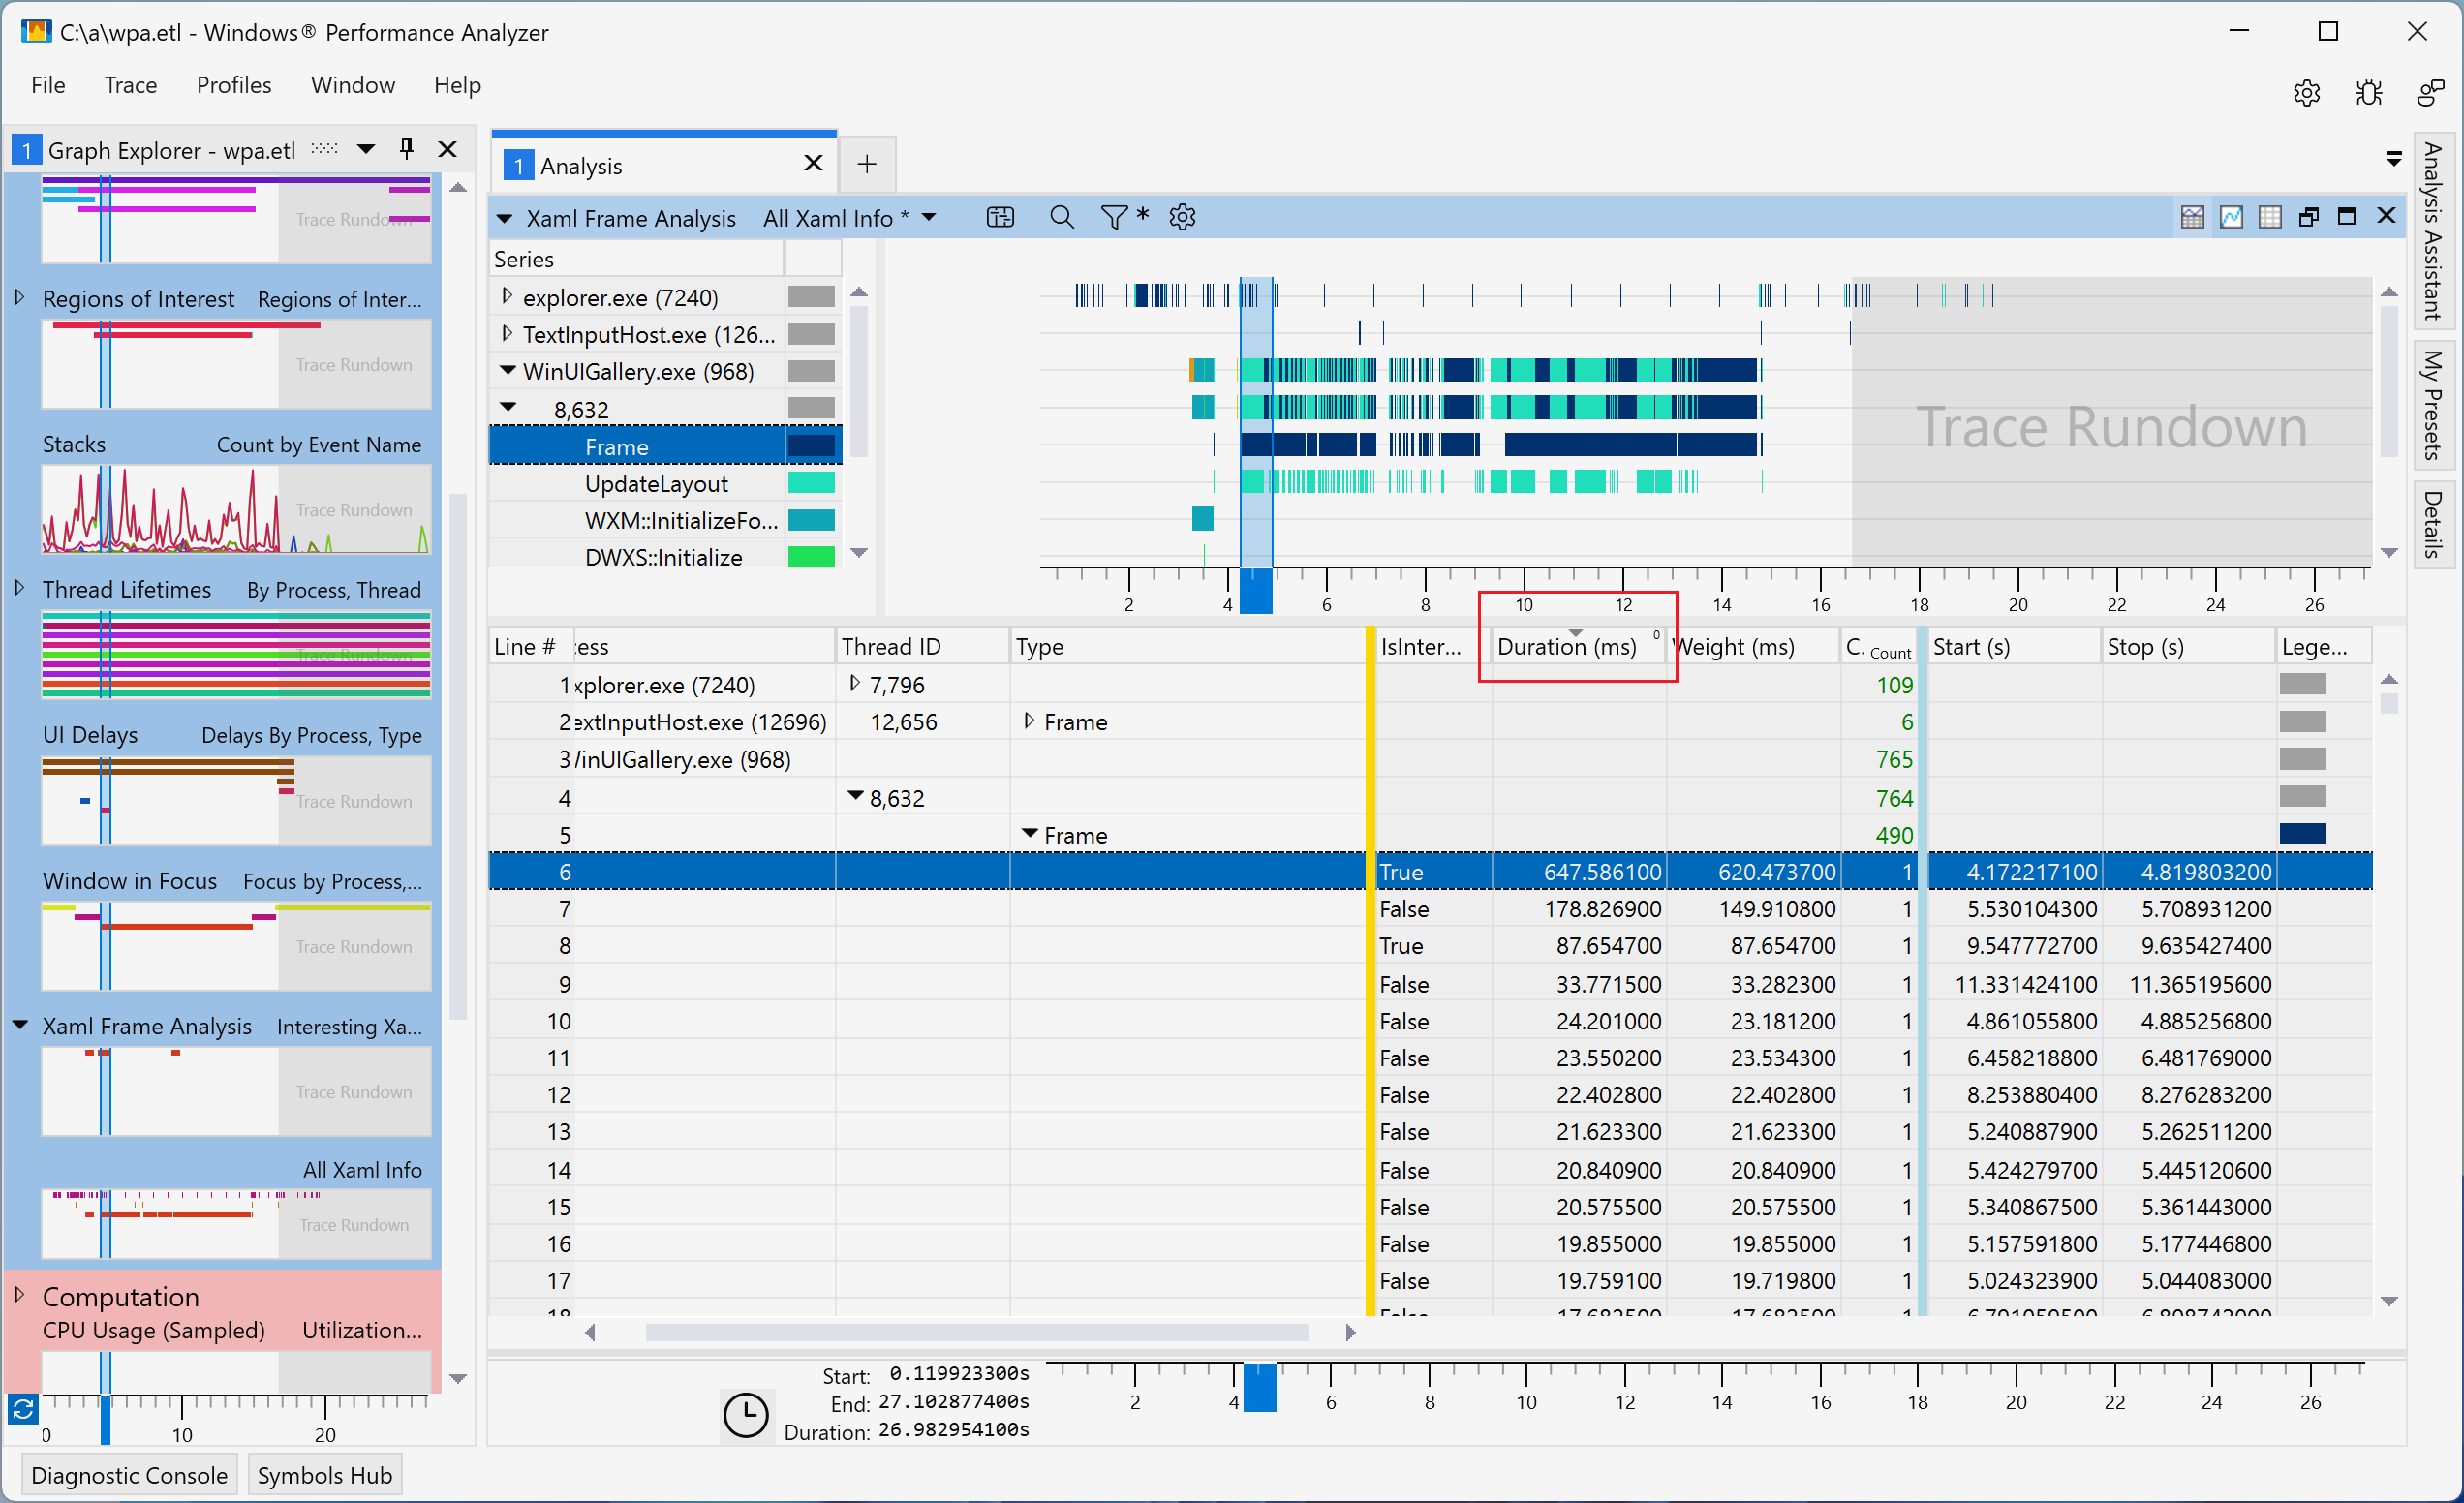Switch to table-only display mode
This screenshot has width=2464, height=1503.
[x=2271, y=216]
